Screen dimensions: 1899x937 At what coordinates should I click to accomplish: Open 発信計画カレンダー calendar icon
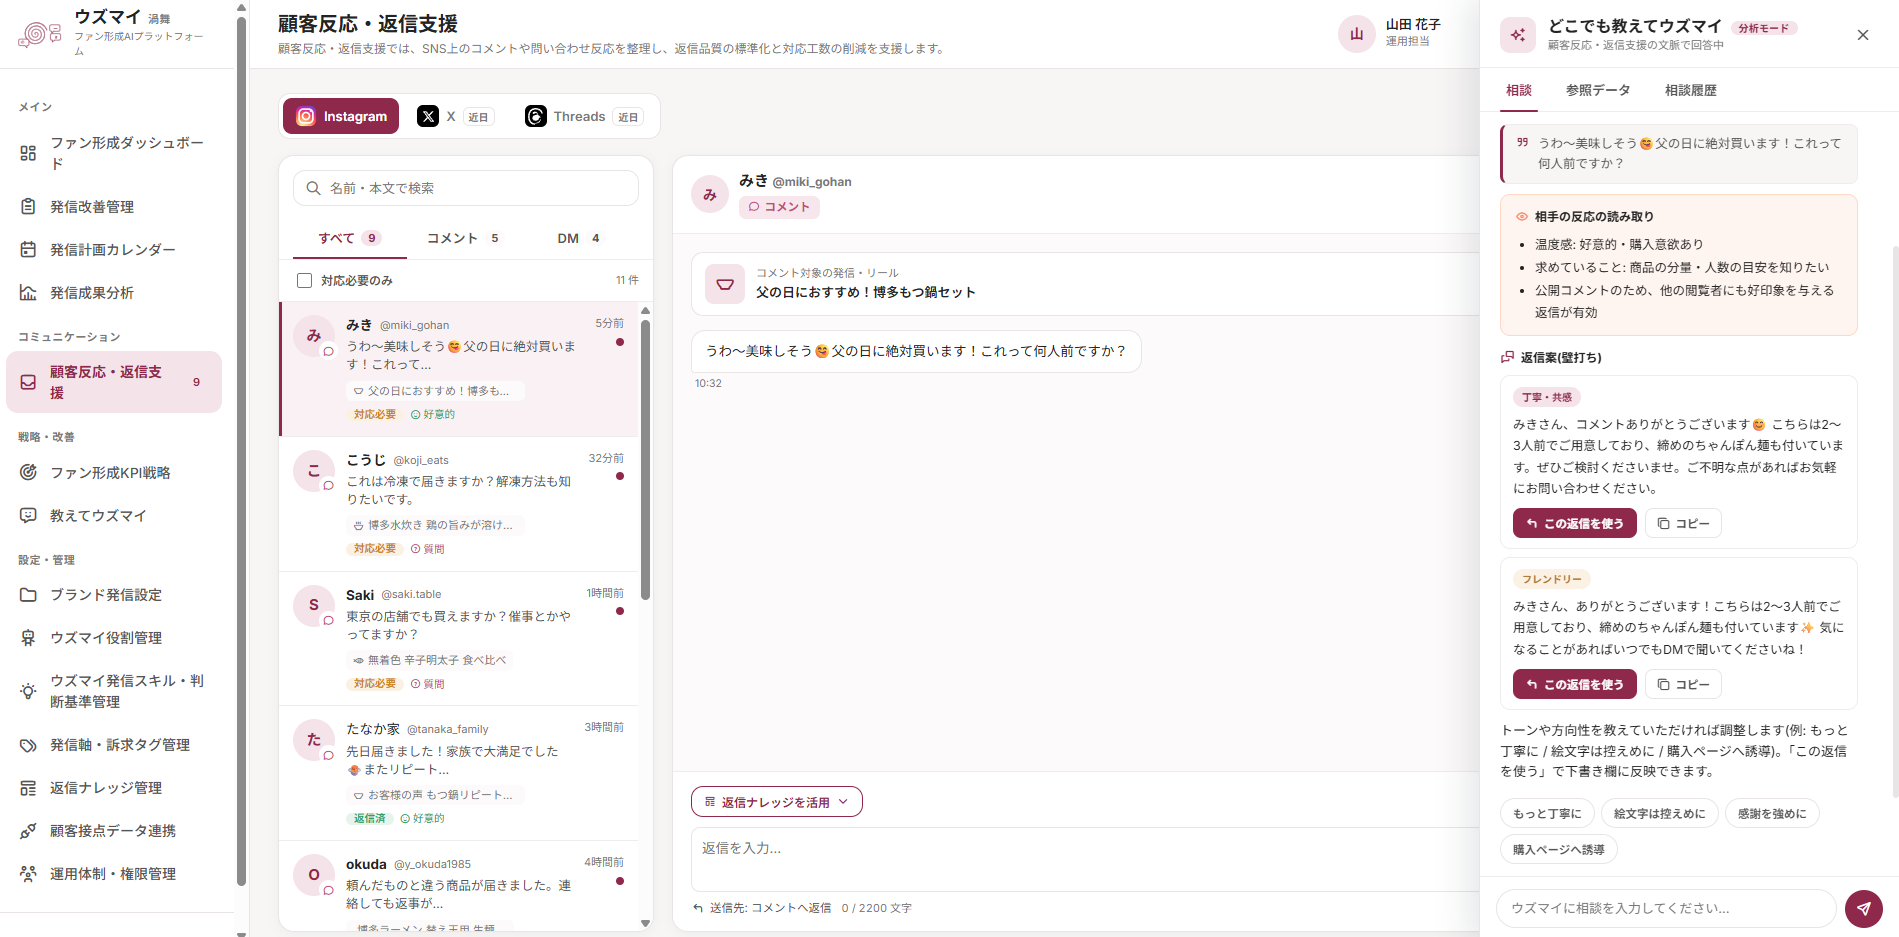click(28, 250)
